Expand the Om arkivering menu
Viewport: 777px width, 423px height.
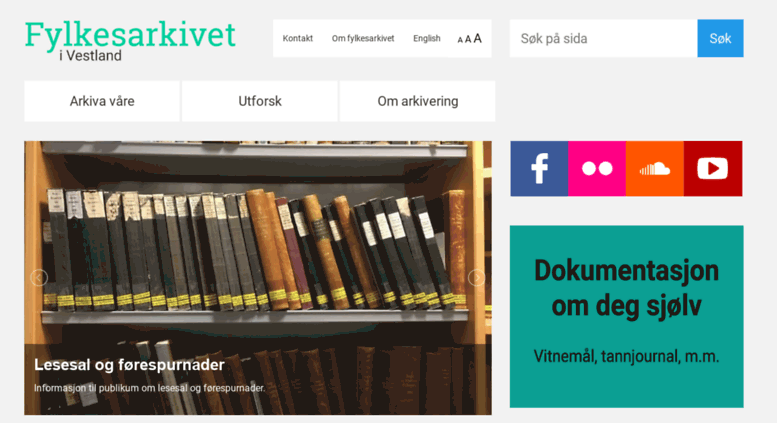tap(417, 101)
